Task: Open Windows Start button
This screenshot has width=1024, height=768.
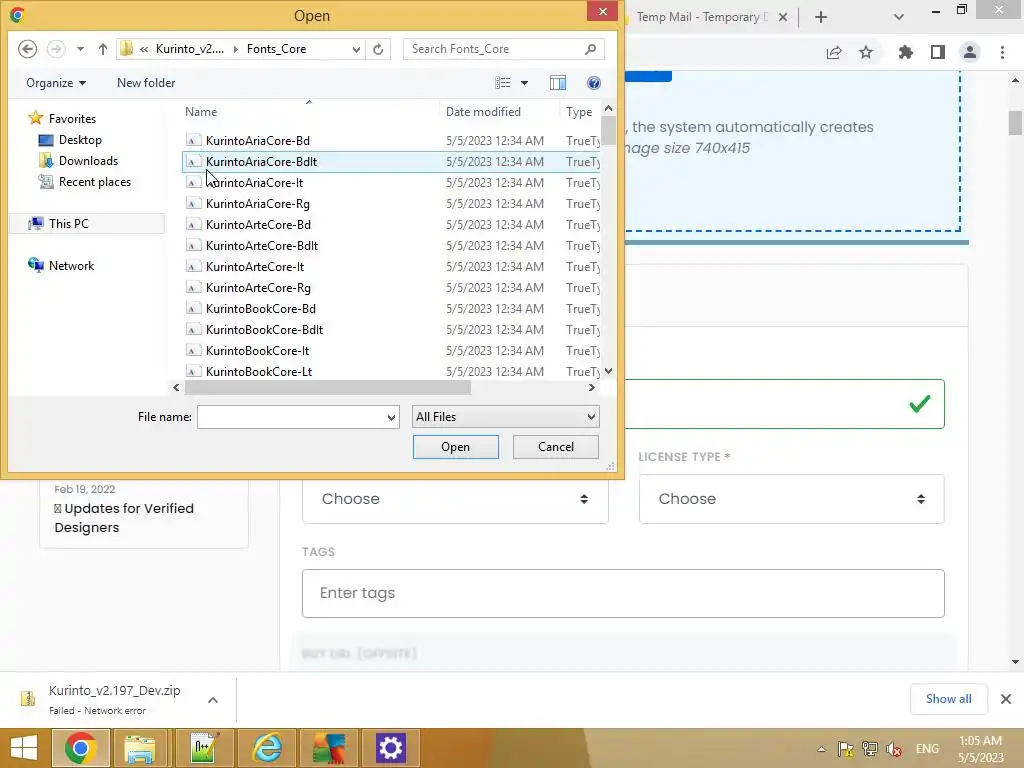Action: coord(24,748)
